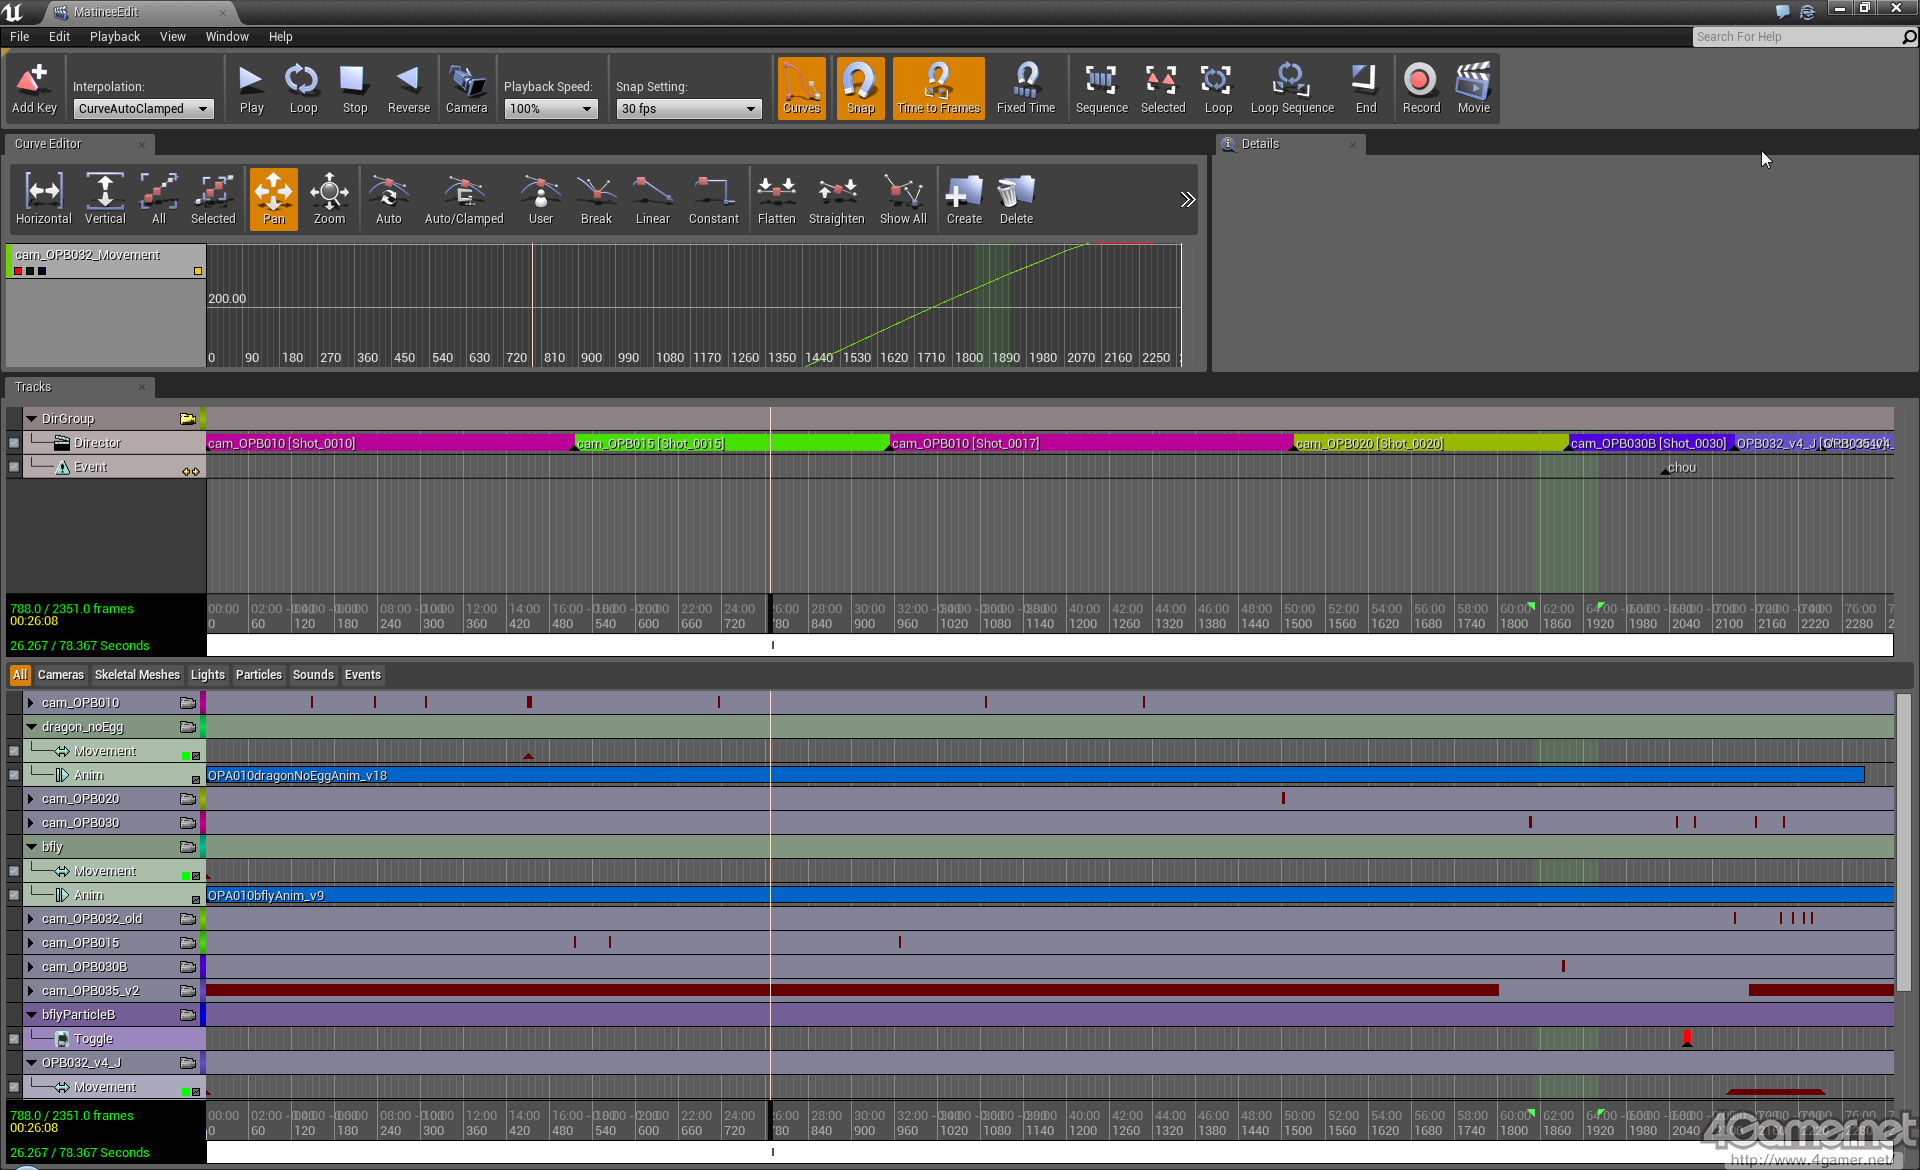Toggle Snap in the toolbar
1920x1170 pixels.
(x=860, y=88)
